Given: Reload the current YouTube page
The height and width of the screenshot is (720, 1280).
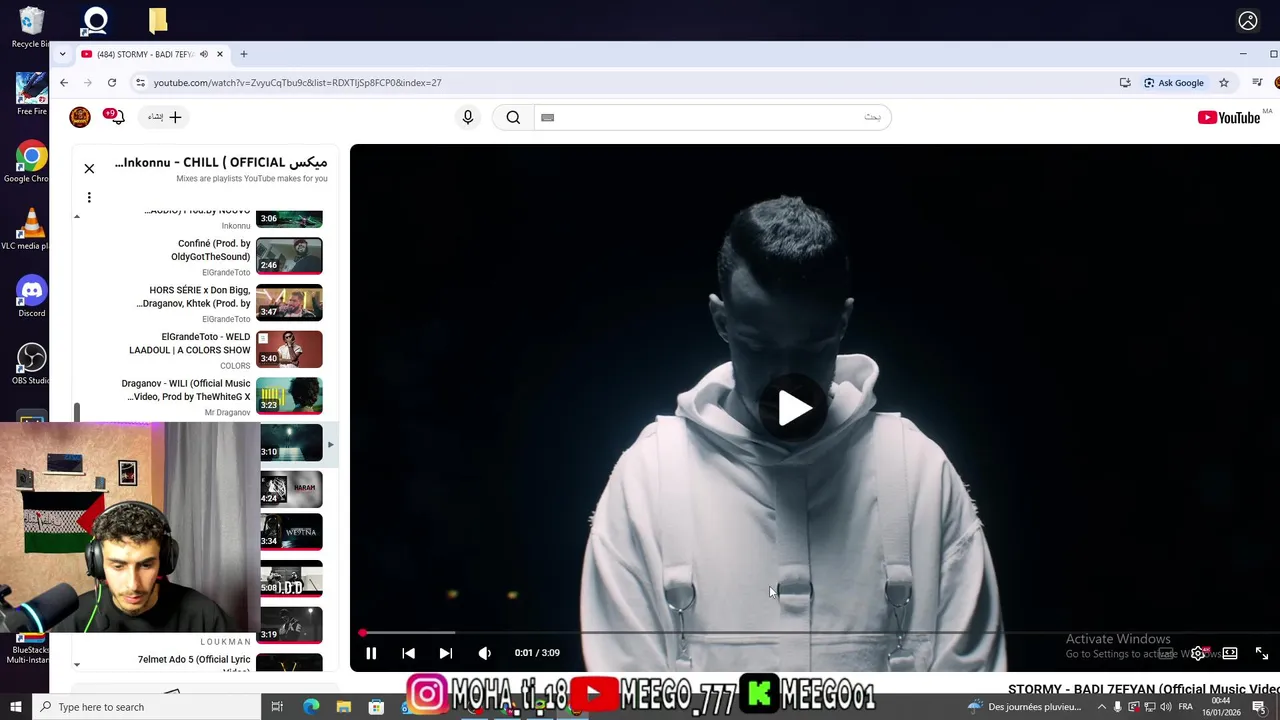Looking at the screenshot, I should pyautogui.click(x=112, y=83).
